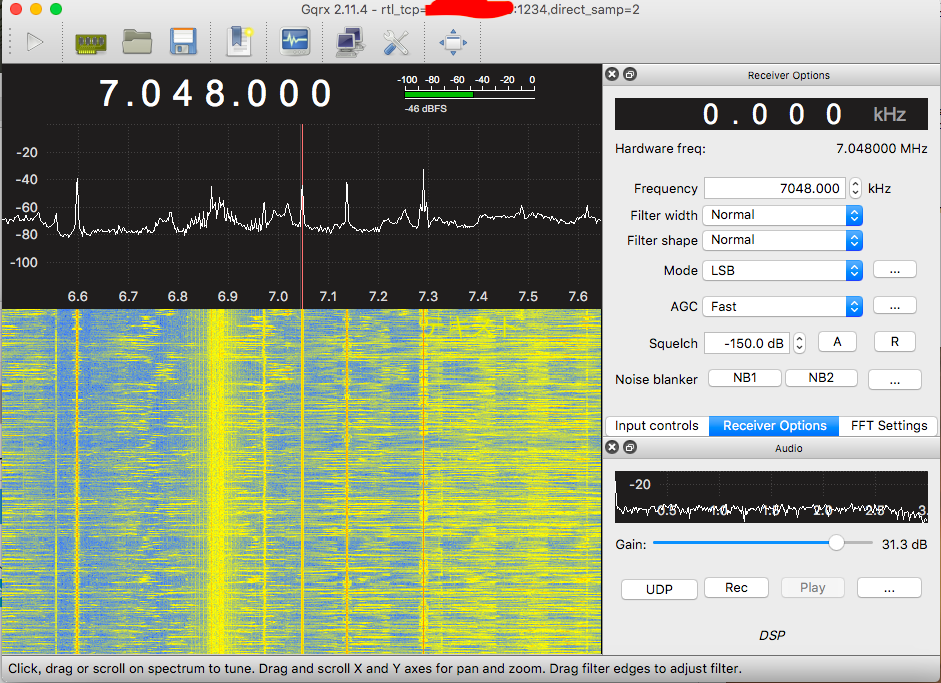The image size is (941, 683).
Task: Open the wrench and screwdriver settings icon
Action: pyautogui.click(x=396, y=42)
